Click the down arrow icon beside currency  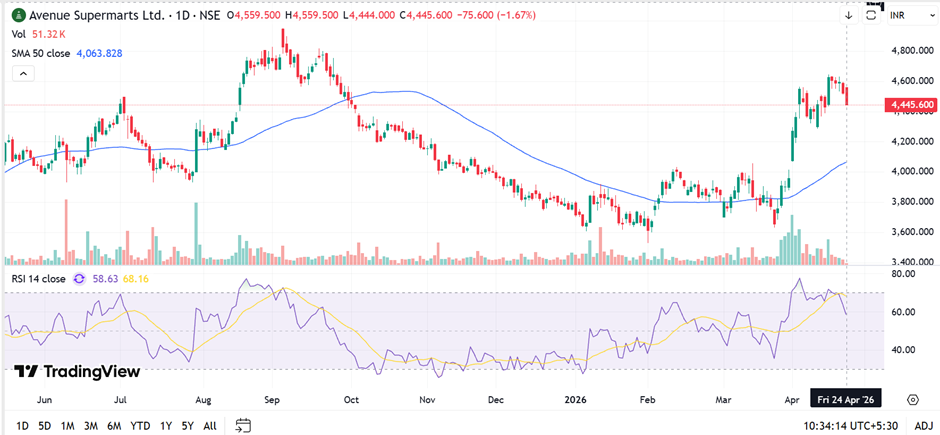[x=848, y=16]
